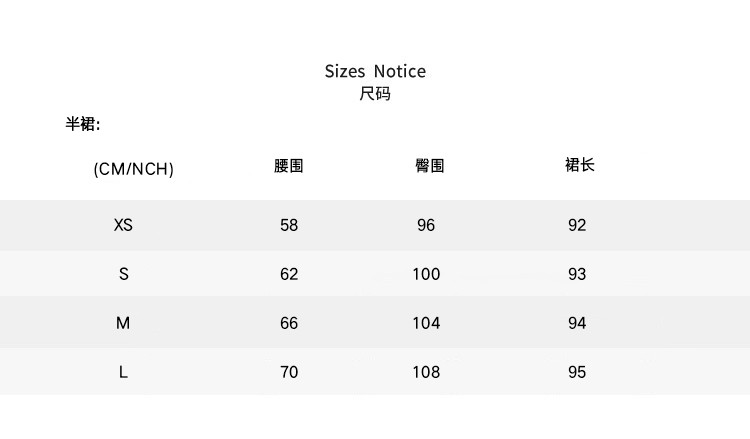Click the (CM/NCH) unit header
Viewport: 750px width, 439px height.
tap(133, 169)
